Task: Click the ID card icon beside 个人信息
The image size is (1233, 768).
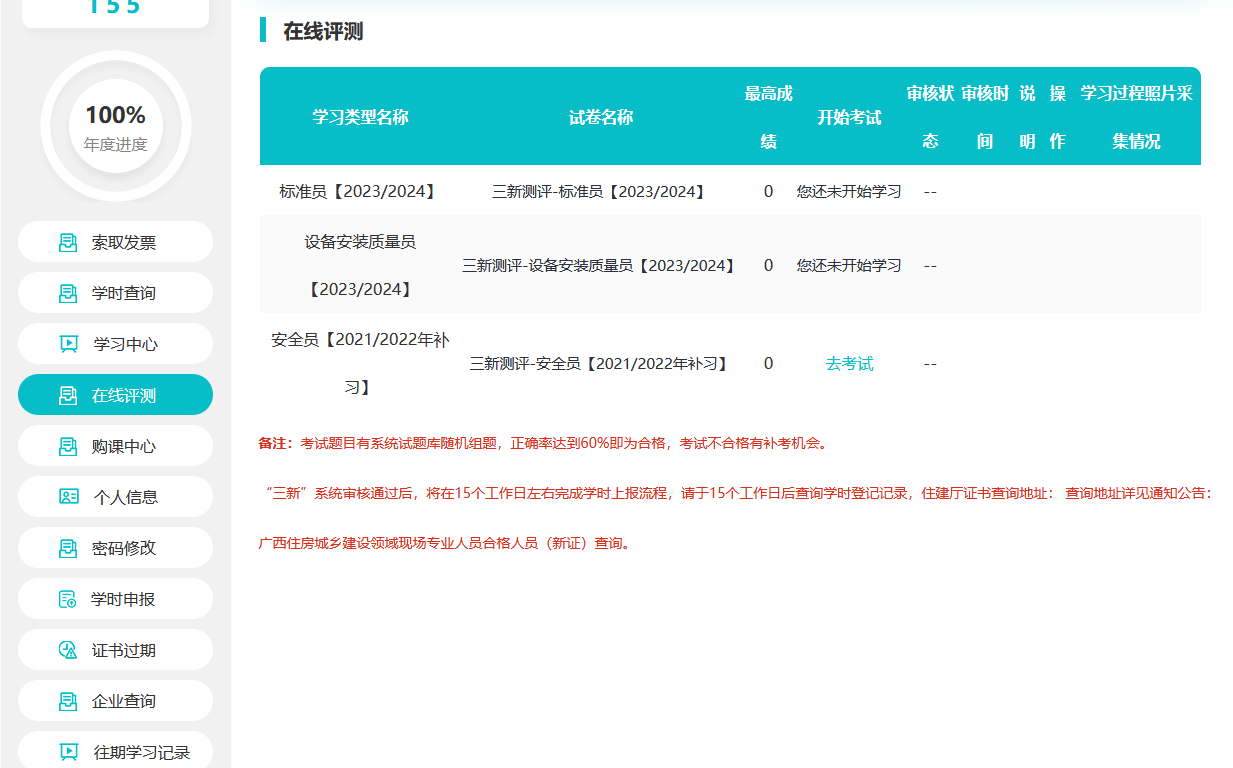Action: point(68,497)
